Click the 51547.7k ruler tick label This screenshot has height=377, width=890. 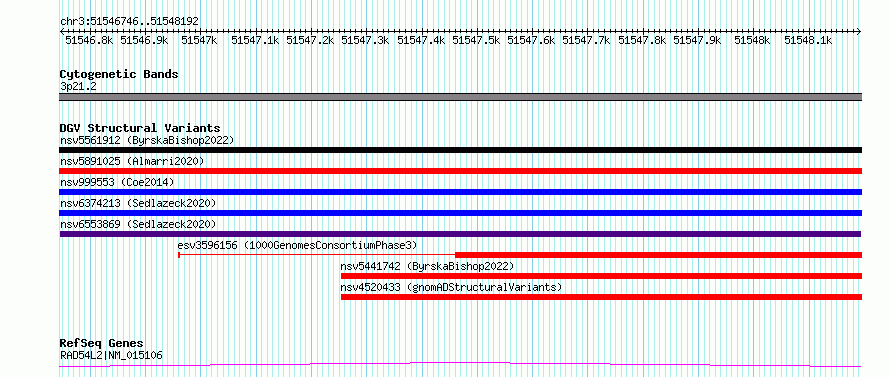click(586, 40)
